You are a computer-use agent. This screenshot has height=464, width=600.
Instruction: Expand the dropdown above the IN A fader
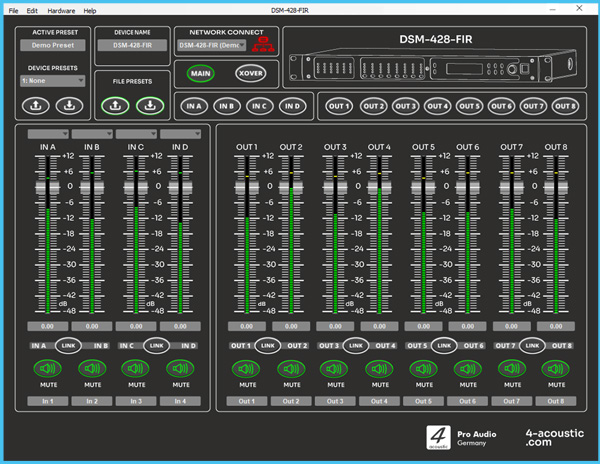tap(48, 134)
